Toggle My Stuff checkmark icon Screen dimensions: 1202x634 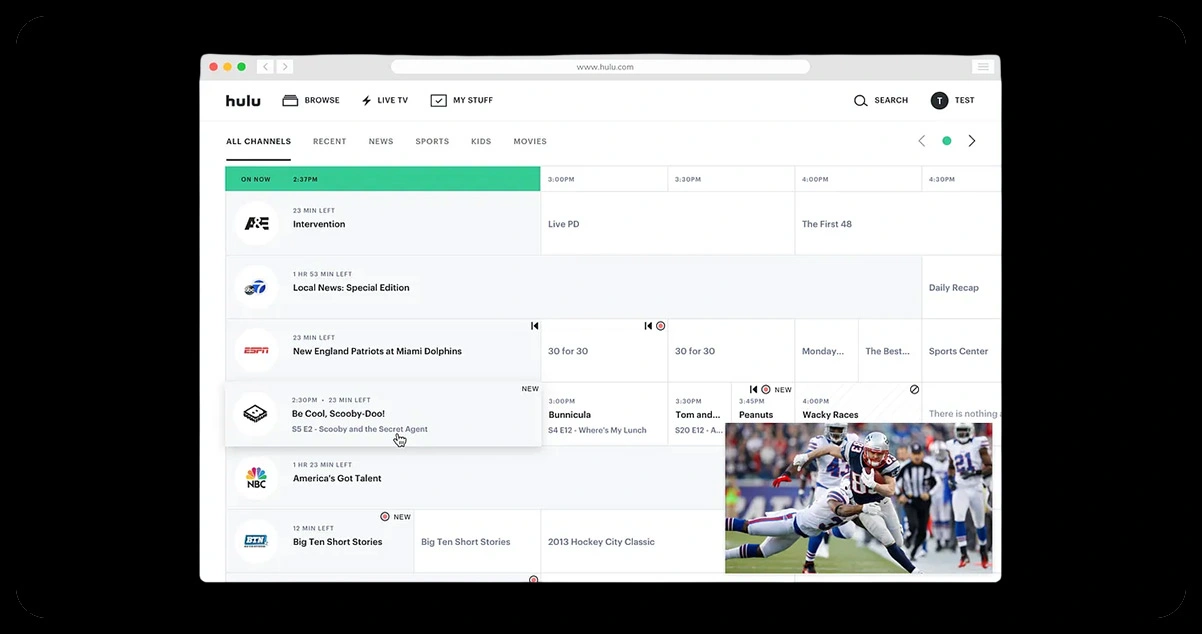click(x=438, y=100)
